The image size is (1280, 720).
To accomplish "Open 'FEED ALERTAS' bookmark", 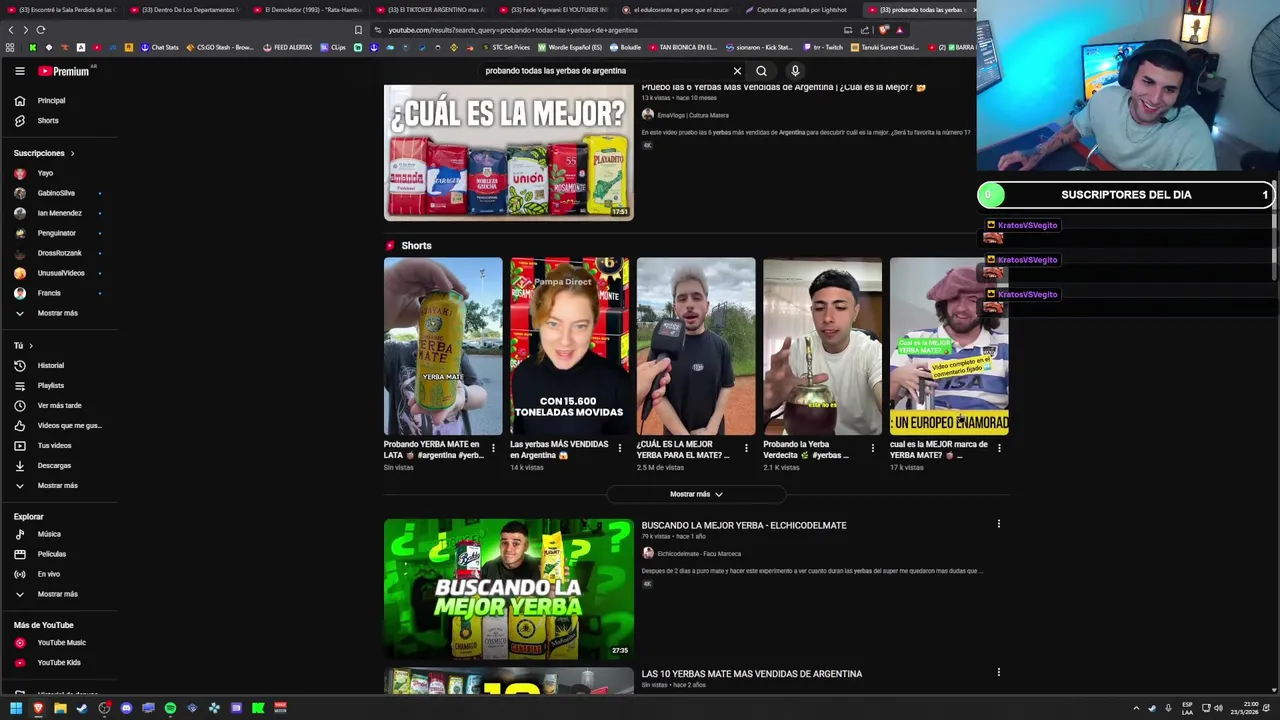I will coord(287,47).
